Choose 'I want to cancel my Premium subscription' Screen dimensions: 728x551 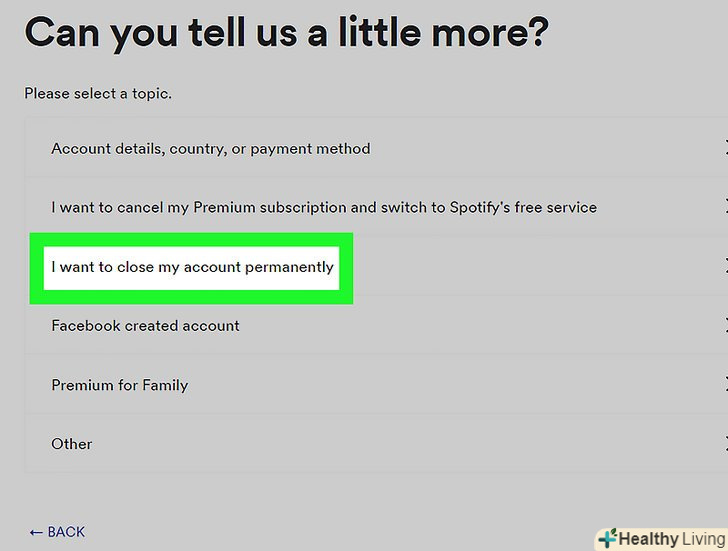[323, 208]
